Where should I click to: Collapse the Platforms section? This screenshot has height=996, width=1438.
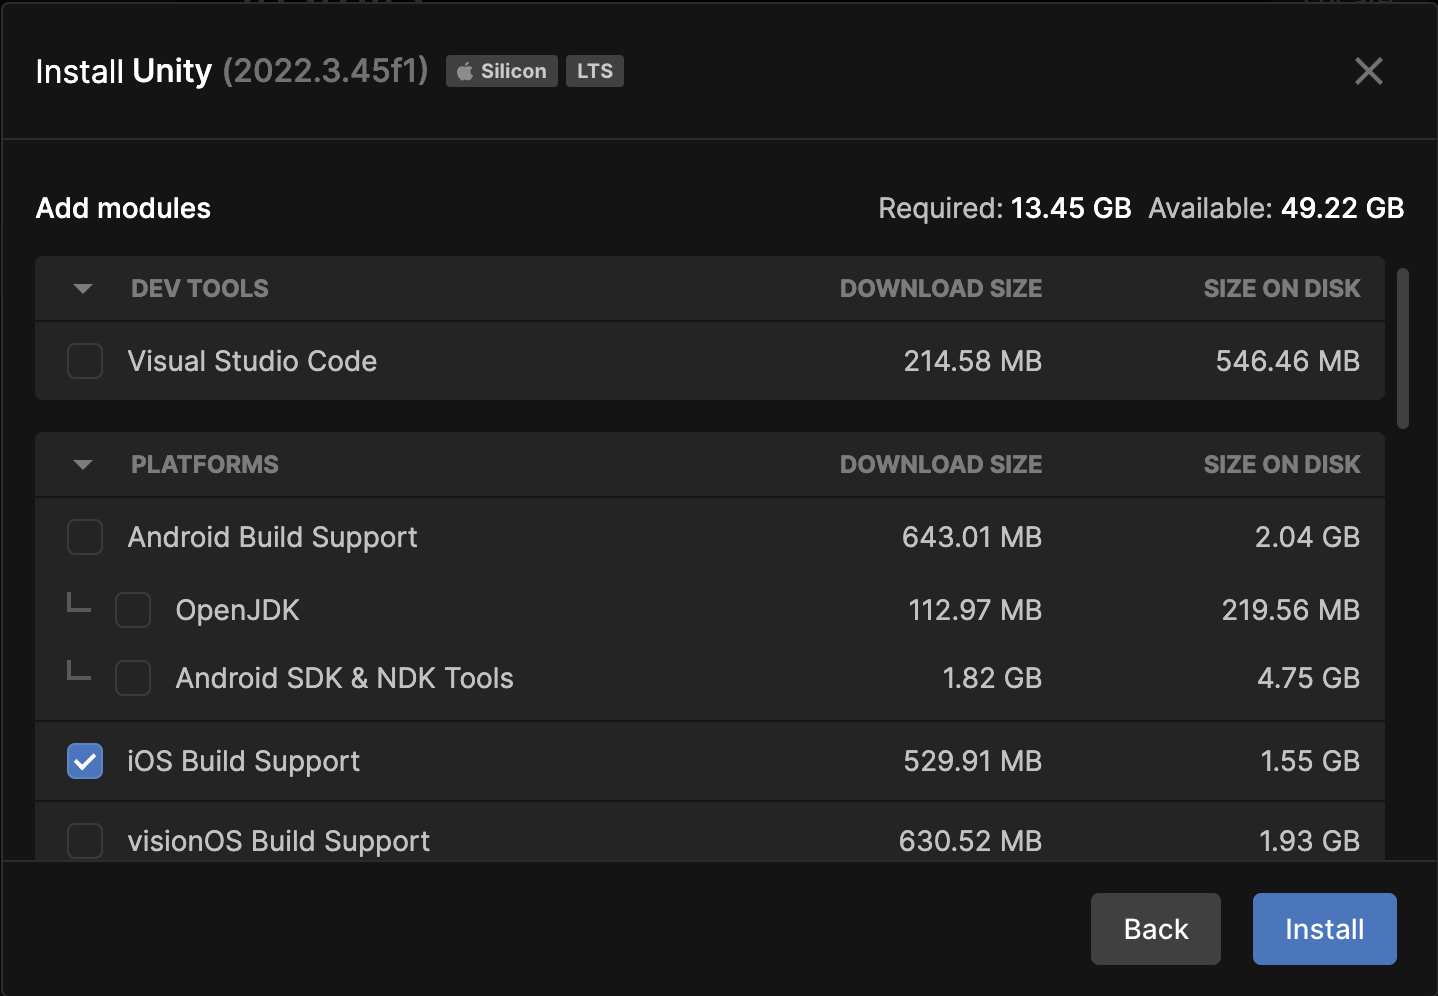pyautogui.click(x=83, y=465)
